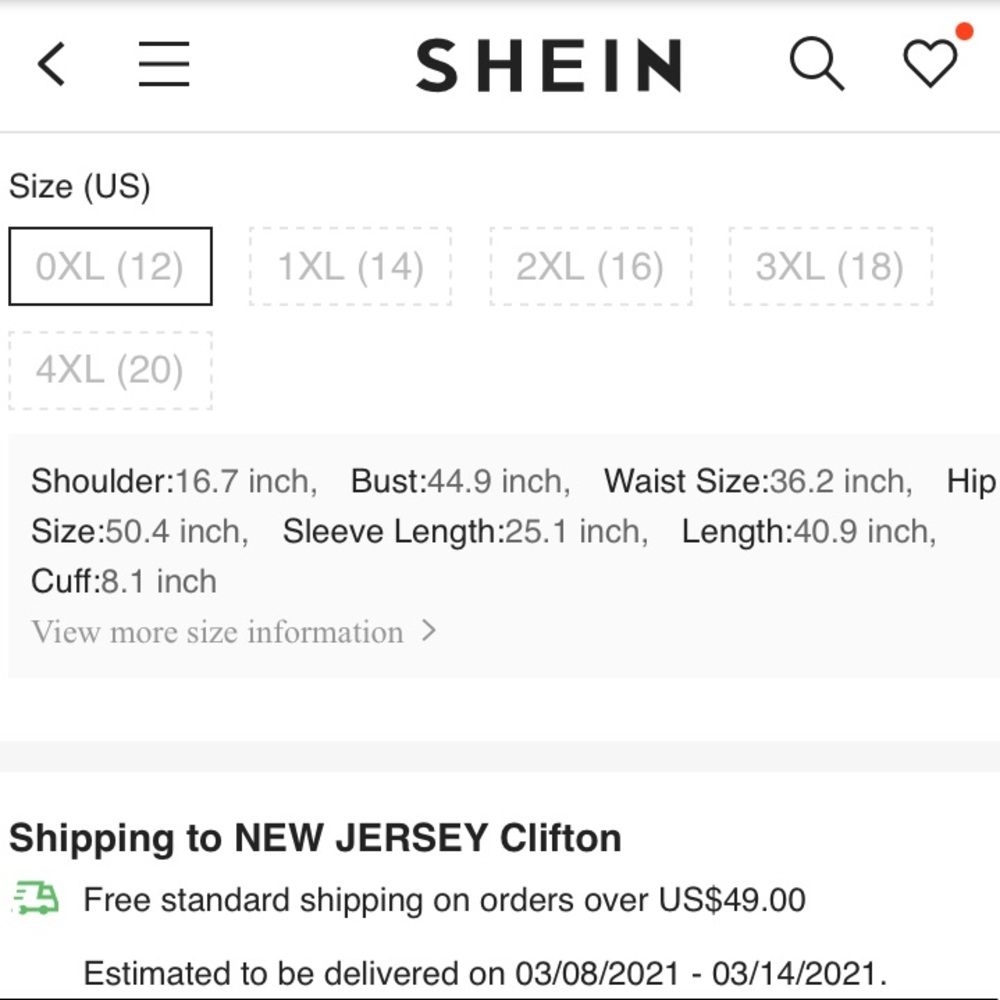Select size 4XL (20)

pos(110,370)
